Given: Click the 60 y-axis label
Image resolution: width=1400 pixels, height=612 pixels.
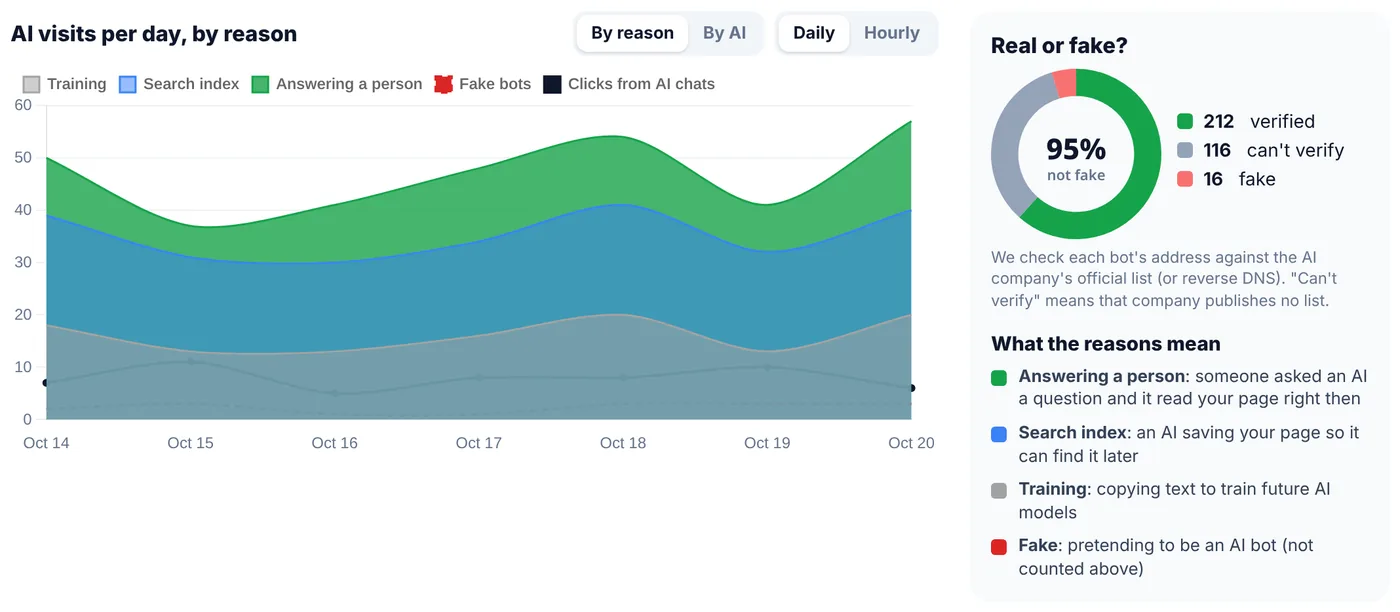Looking at the screenshot, I should point(23,105).
